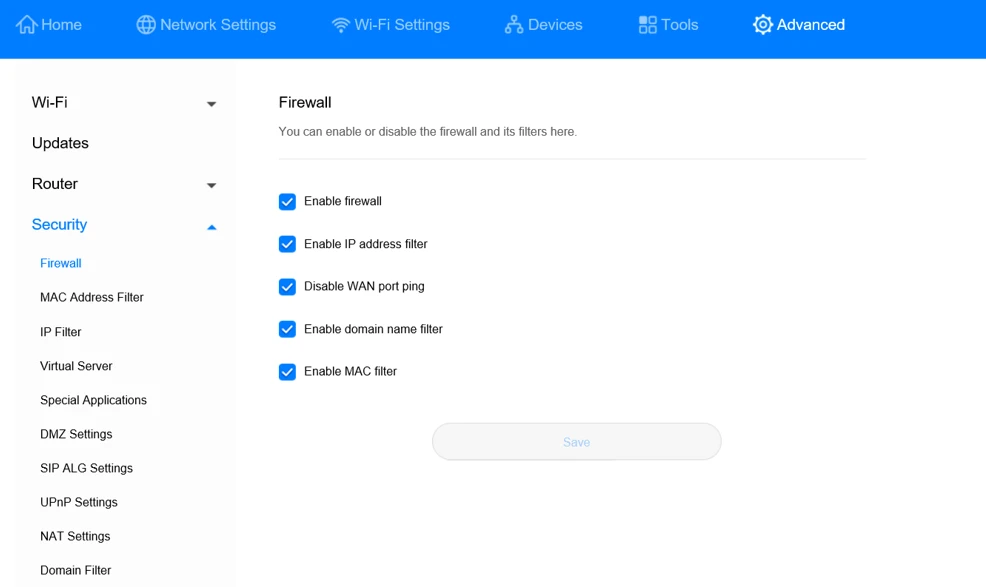The image size is (986, 587).
Task: Disable the Enable firewall checkbox
Action: pyautogui.click(x=287, y=201)
